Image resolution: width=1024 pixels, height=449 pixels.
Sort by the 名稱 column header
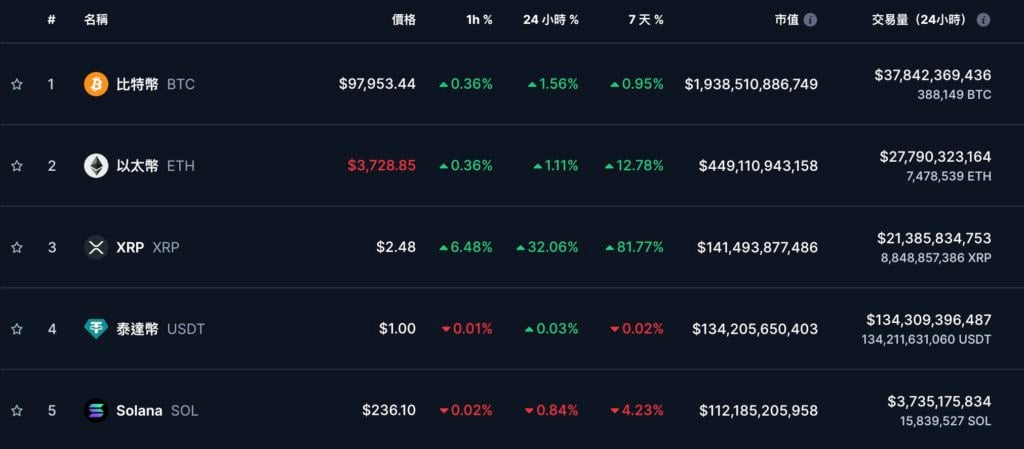coord(97,20)
